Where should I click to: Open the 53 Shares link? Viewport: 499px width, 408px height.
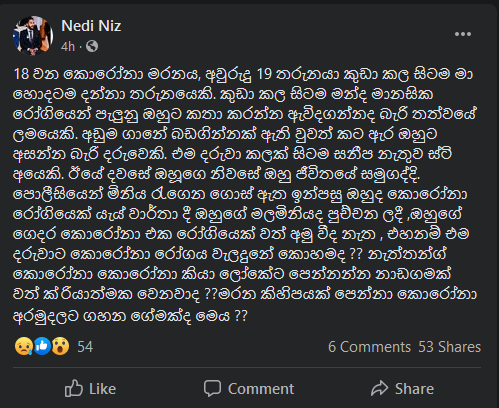point(450,347)
